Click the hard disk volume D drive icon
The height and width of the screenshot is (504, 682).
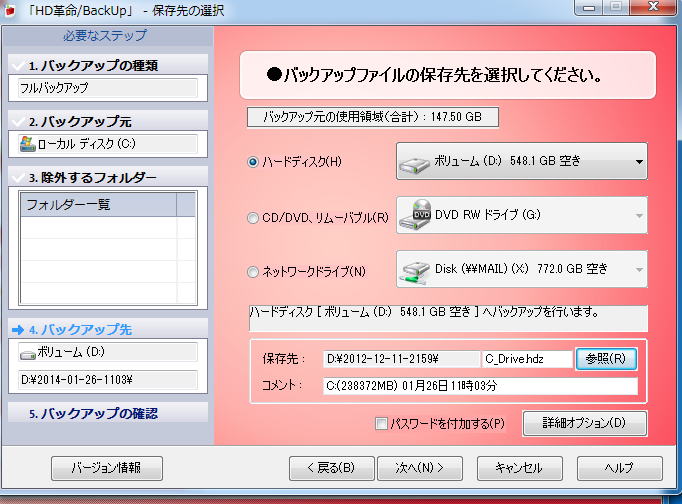415,162
